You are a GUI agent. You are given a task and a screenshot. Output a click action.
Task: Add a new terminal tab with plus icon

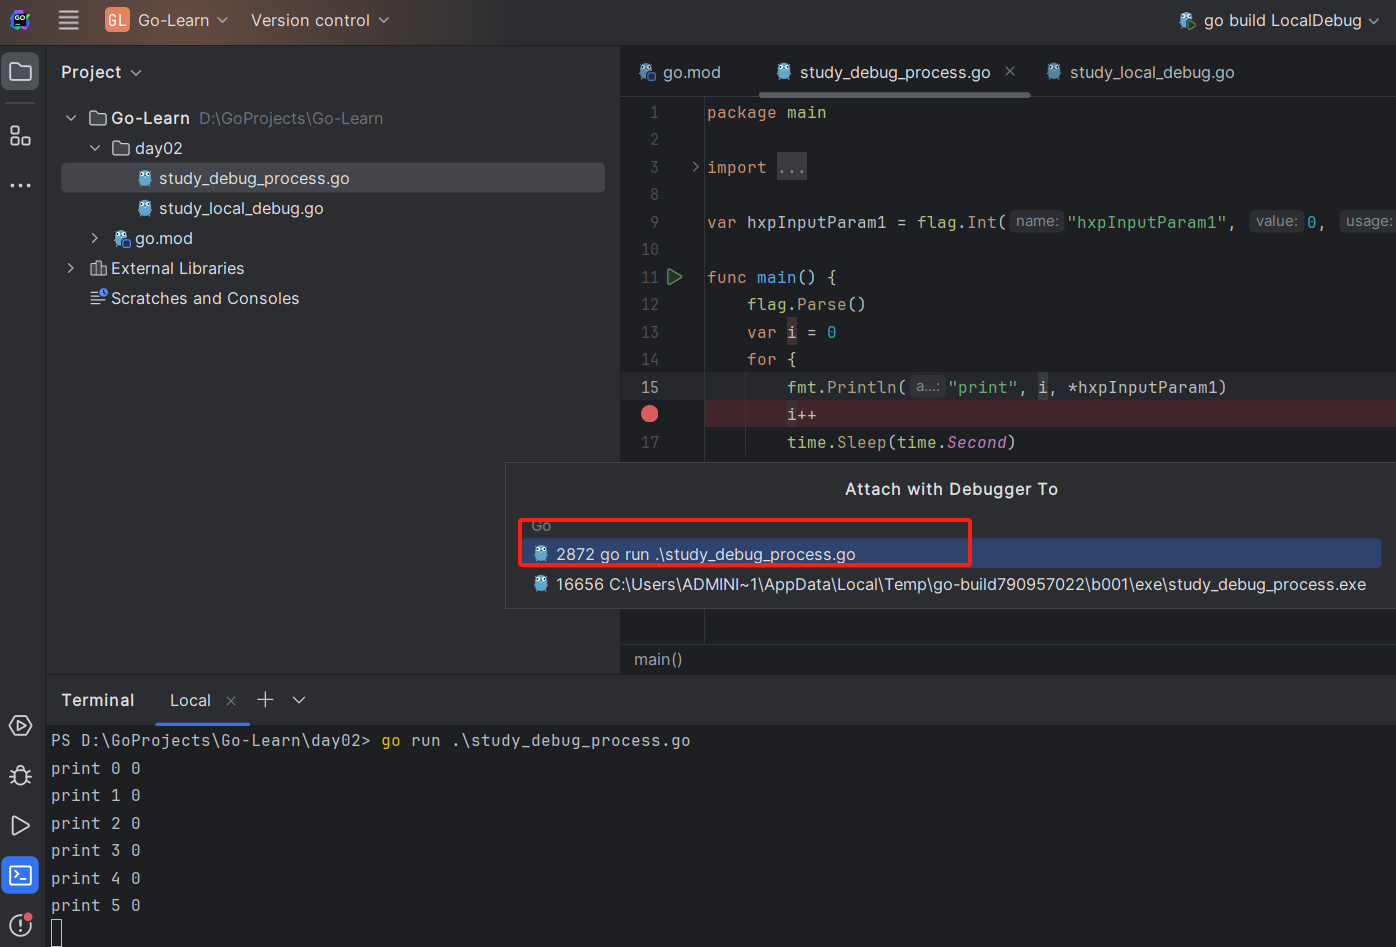[x=265, y=700]
